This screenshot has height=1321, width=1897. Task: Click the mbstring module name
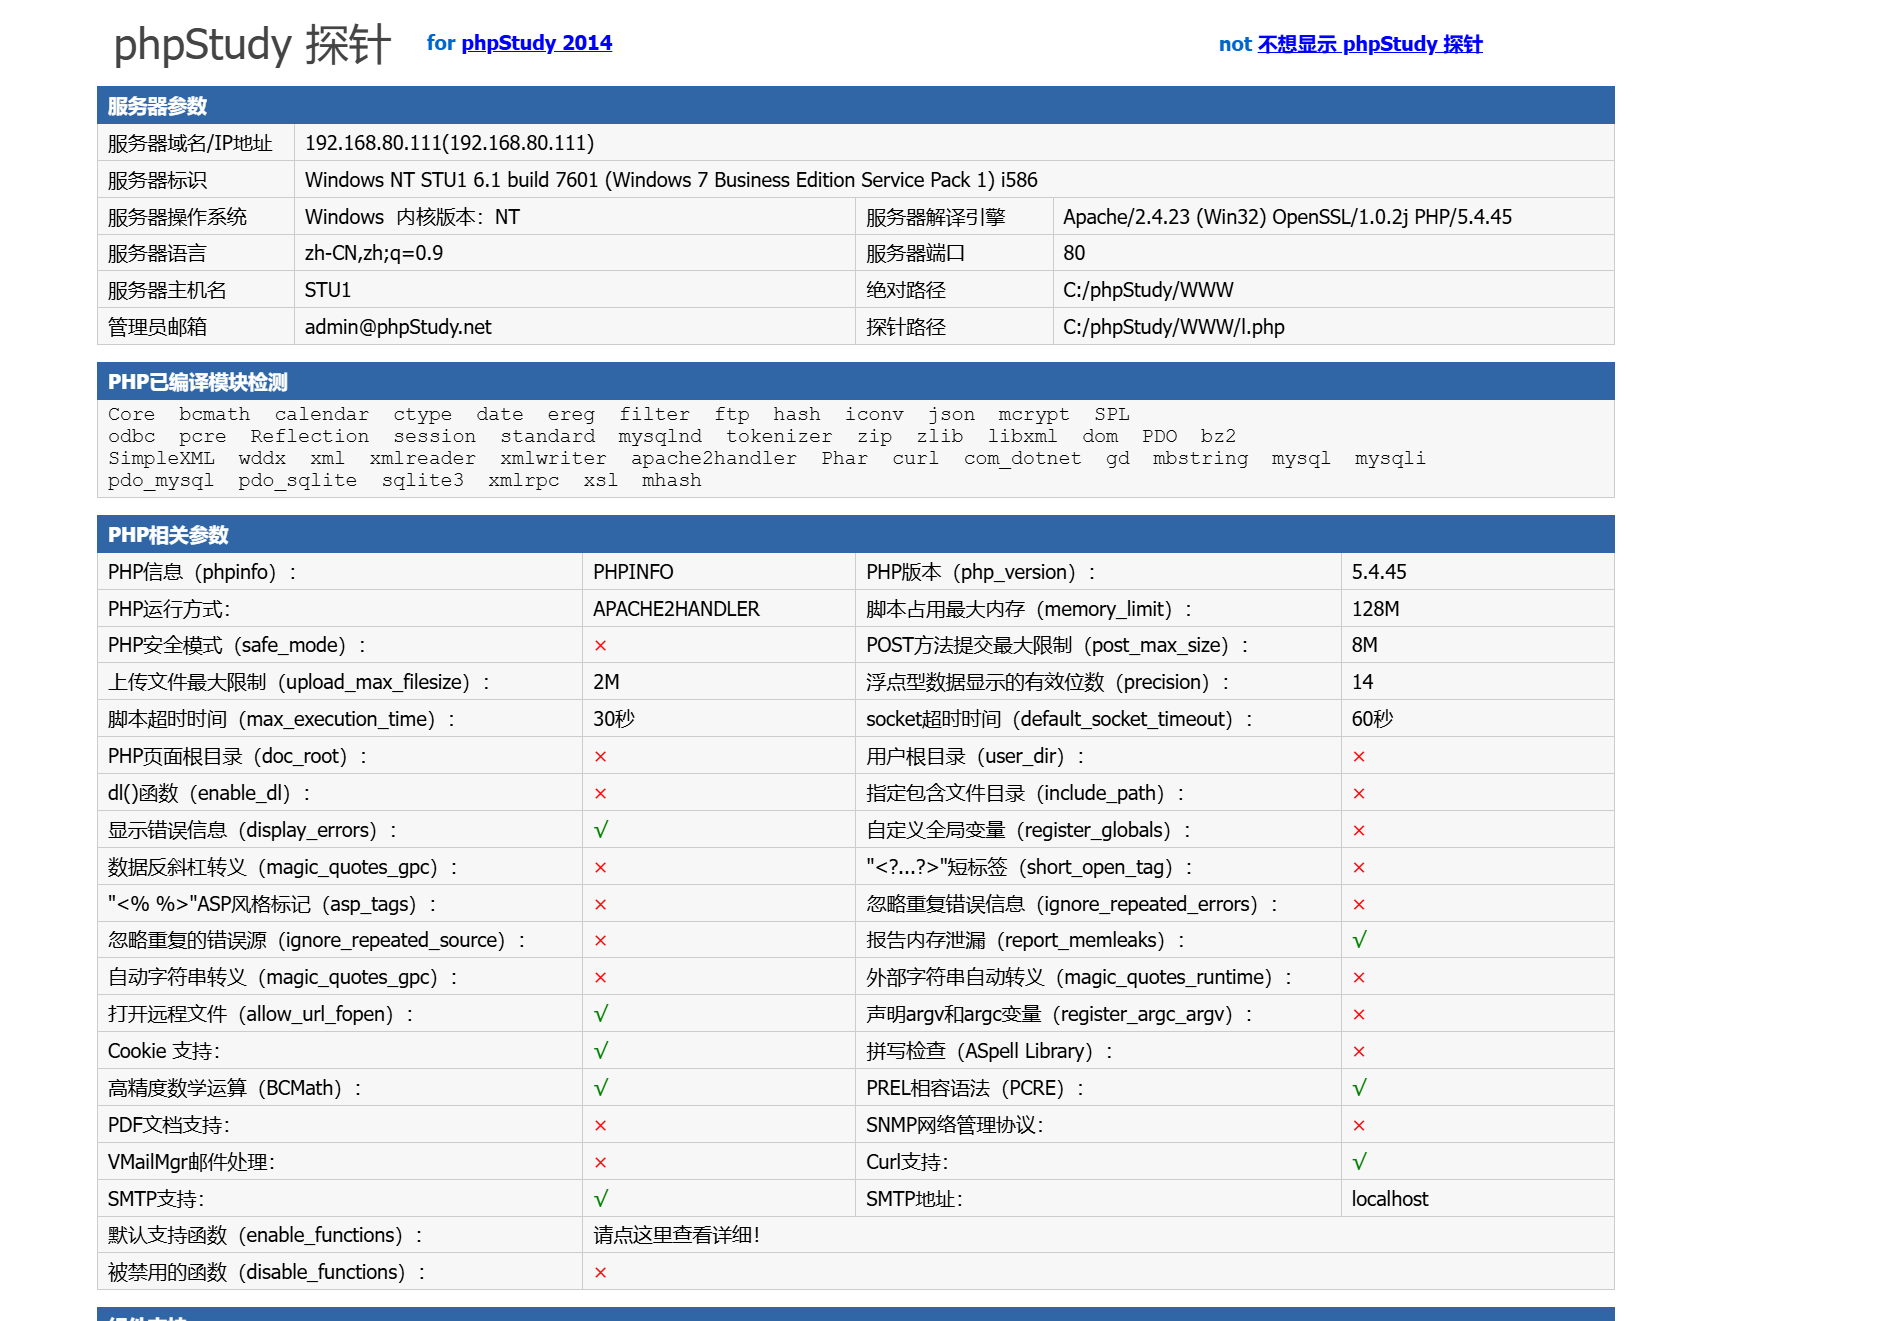click(1200, 458)
